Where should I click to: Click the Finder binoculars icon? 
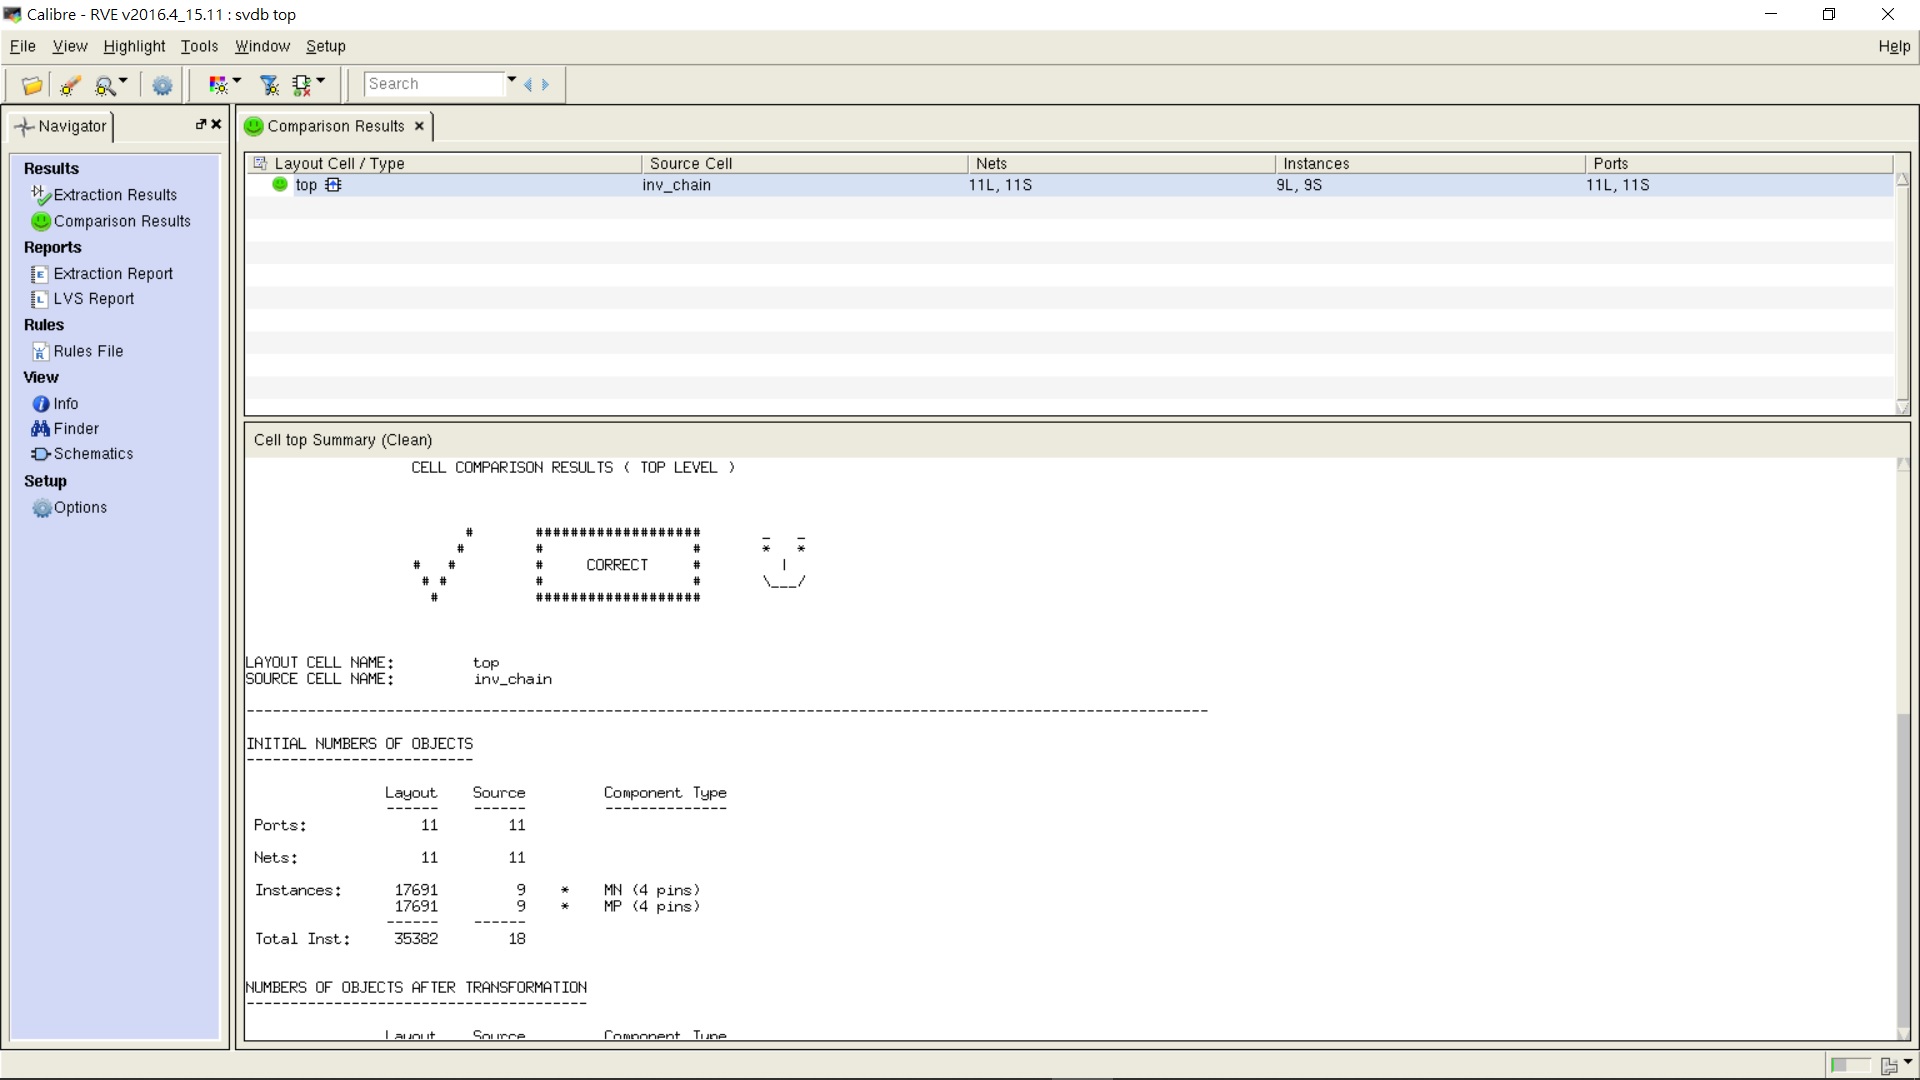coord(40,428)
